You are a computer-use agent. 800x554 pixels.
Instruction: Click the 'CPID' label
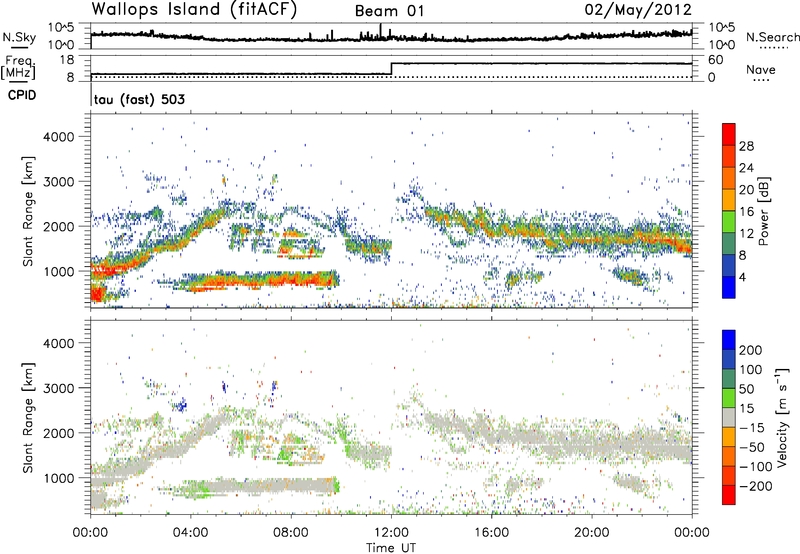[x=22, y=95]
